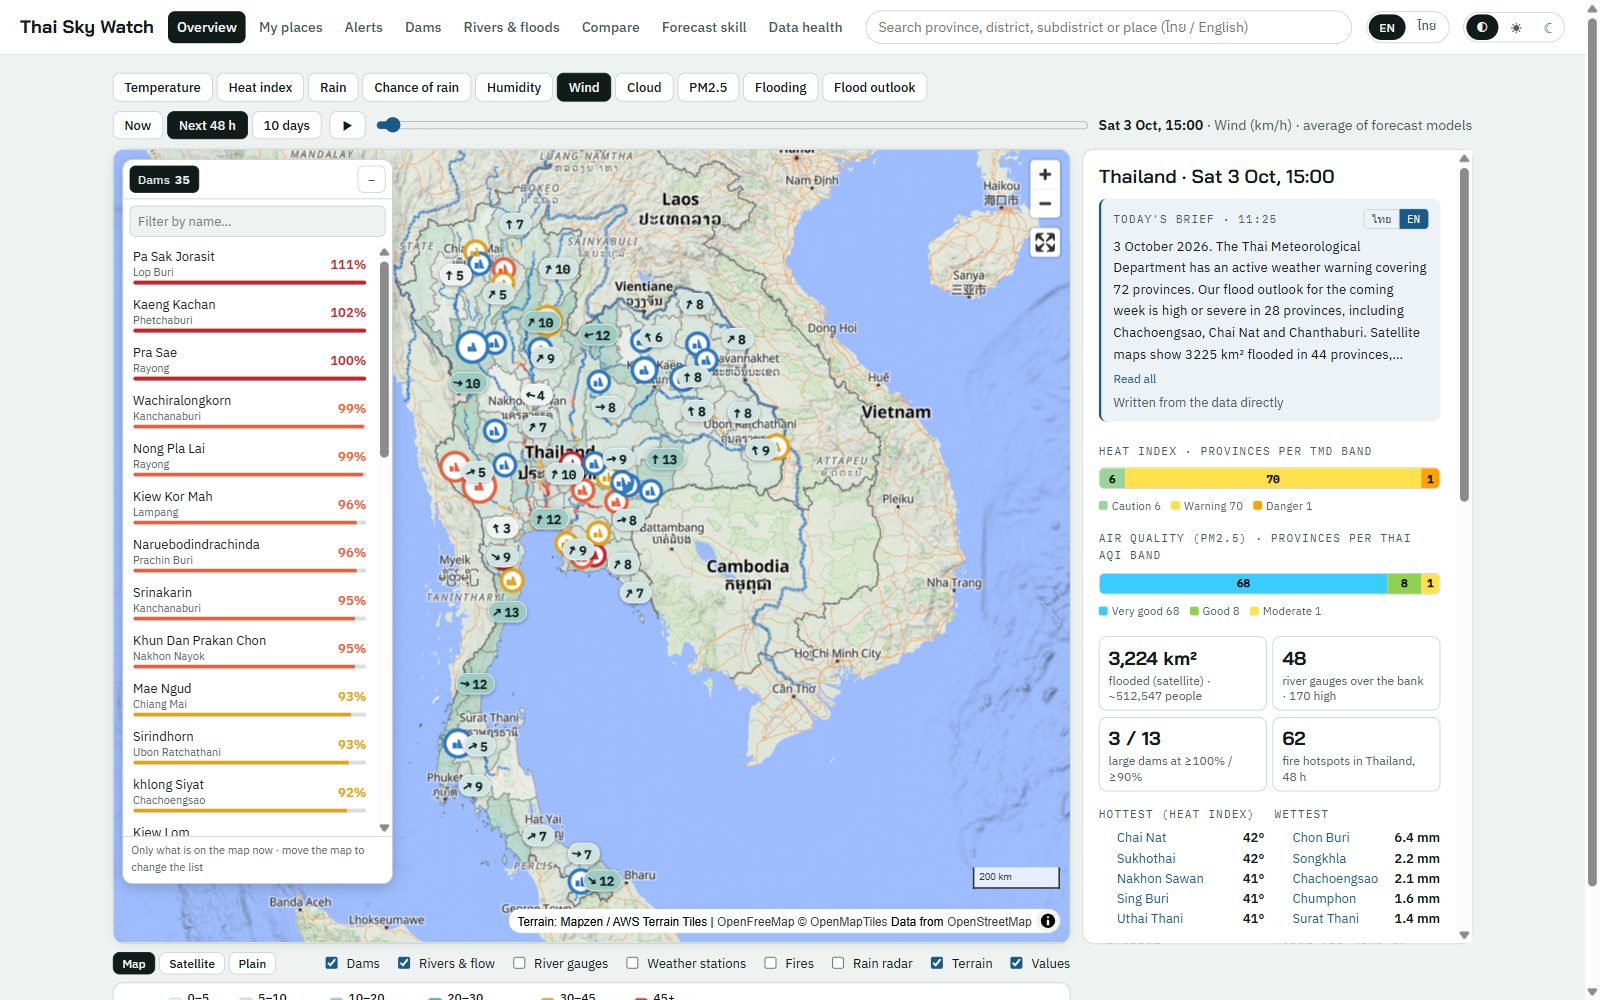The height and width of the screenshot is (1000, 1600).
Task: Switch the brief language to Thai
Action: (x=1381, y=219)
